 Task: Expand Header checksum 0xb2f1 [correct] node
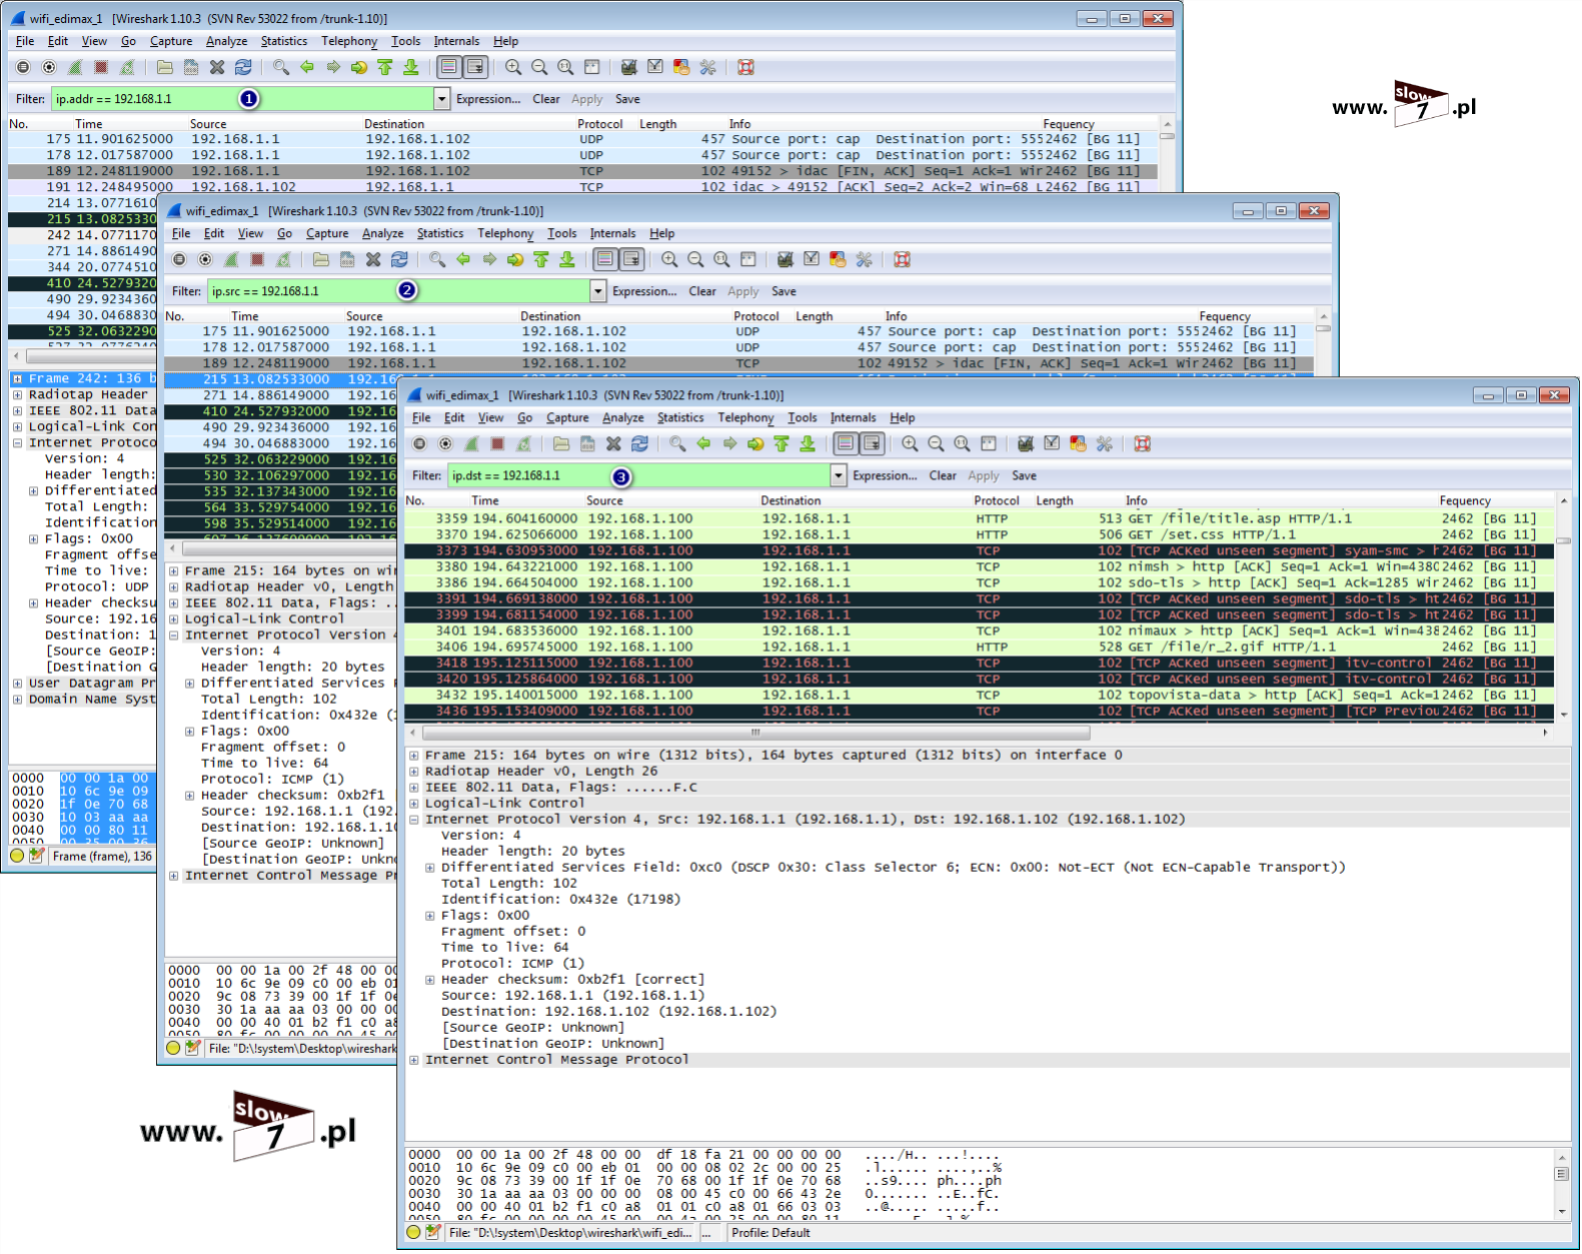click(x=430, y=980)
